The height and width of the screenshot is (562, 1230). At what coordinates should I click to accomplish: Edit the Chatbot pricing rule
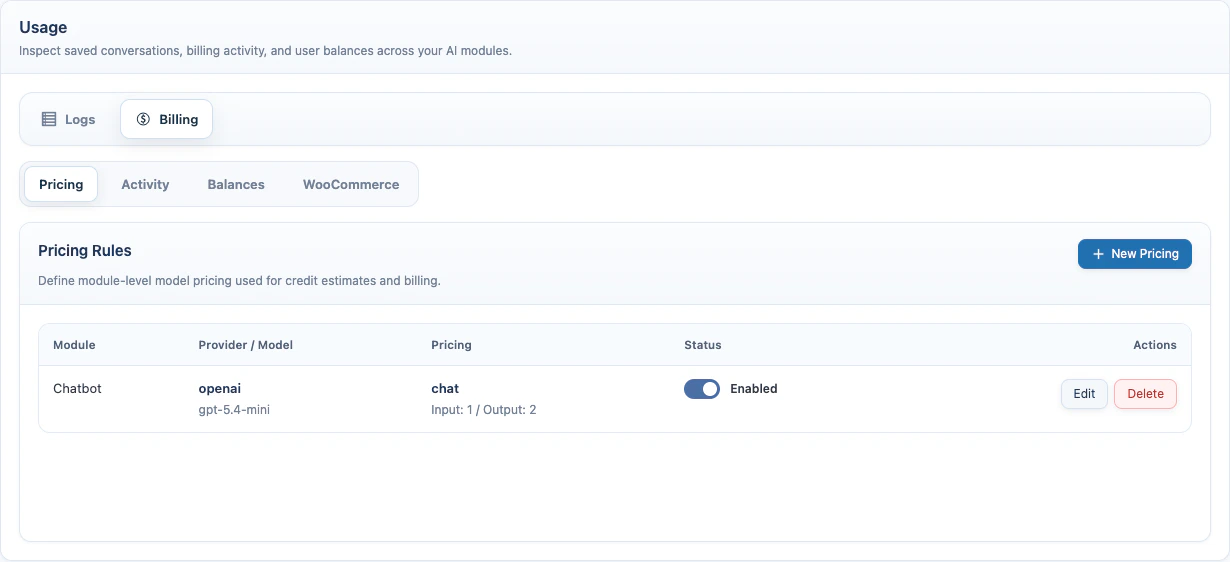pyautogui.click(x=1084, y=394)
